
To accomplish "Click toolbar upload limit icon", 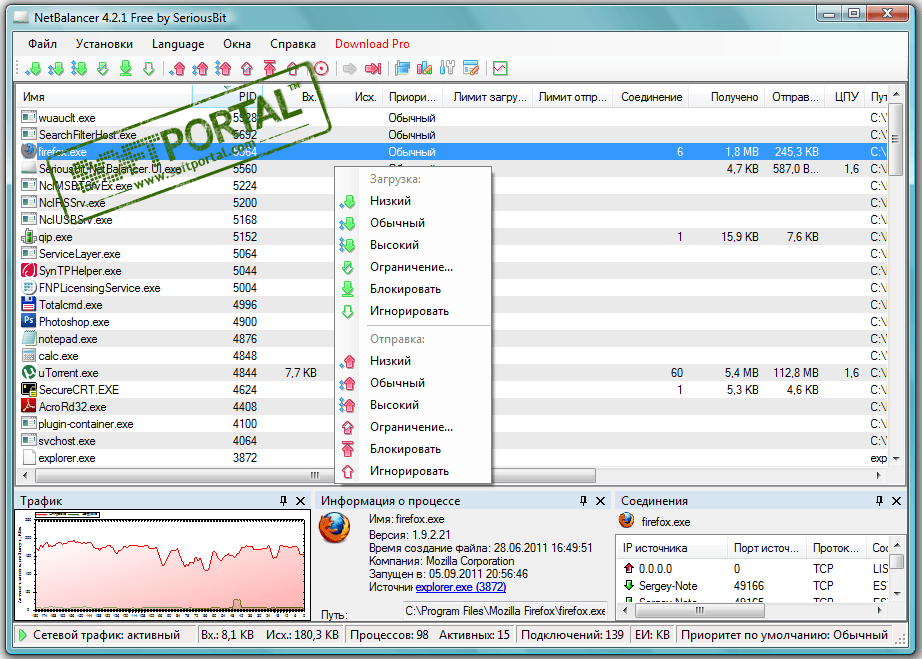I will tap(247, 69).
